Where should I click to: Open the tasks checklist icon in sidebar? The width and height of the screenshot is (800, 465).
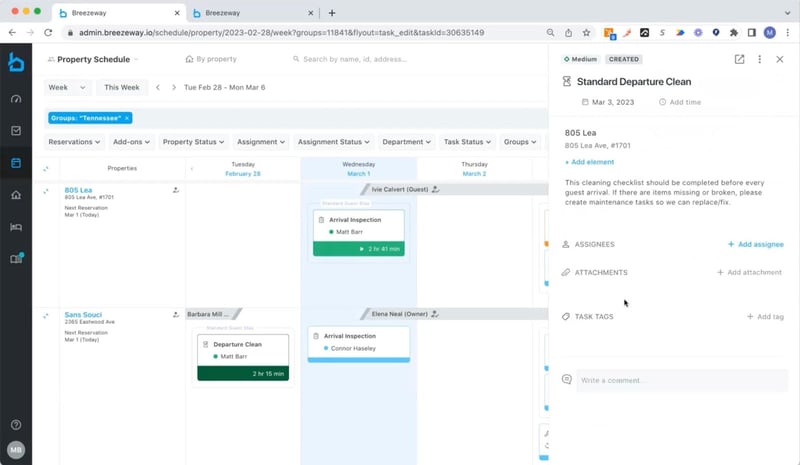click(16, 130)
